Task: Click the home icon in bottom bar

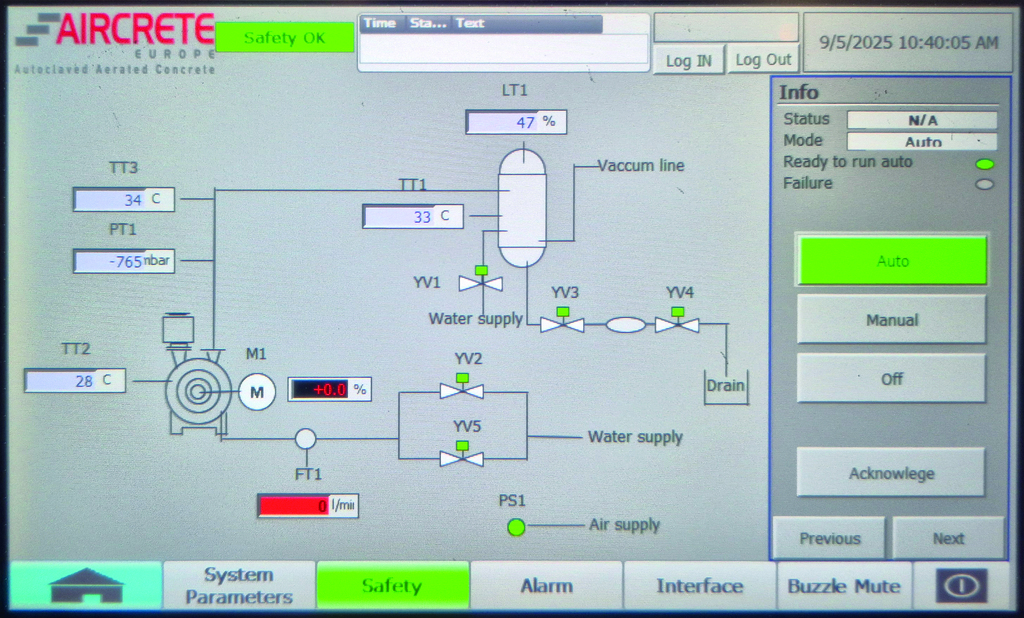Action: (x=86, y=586)
